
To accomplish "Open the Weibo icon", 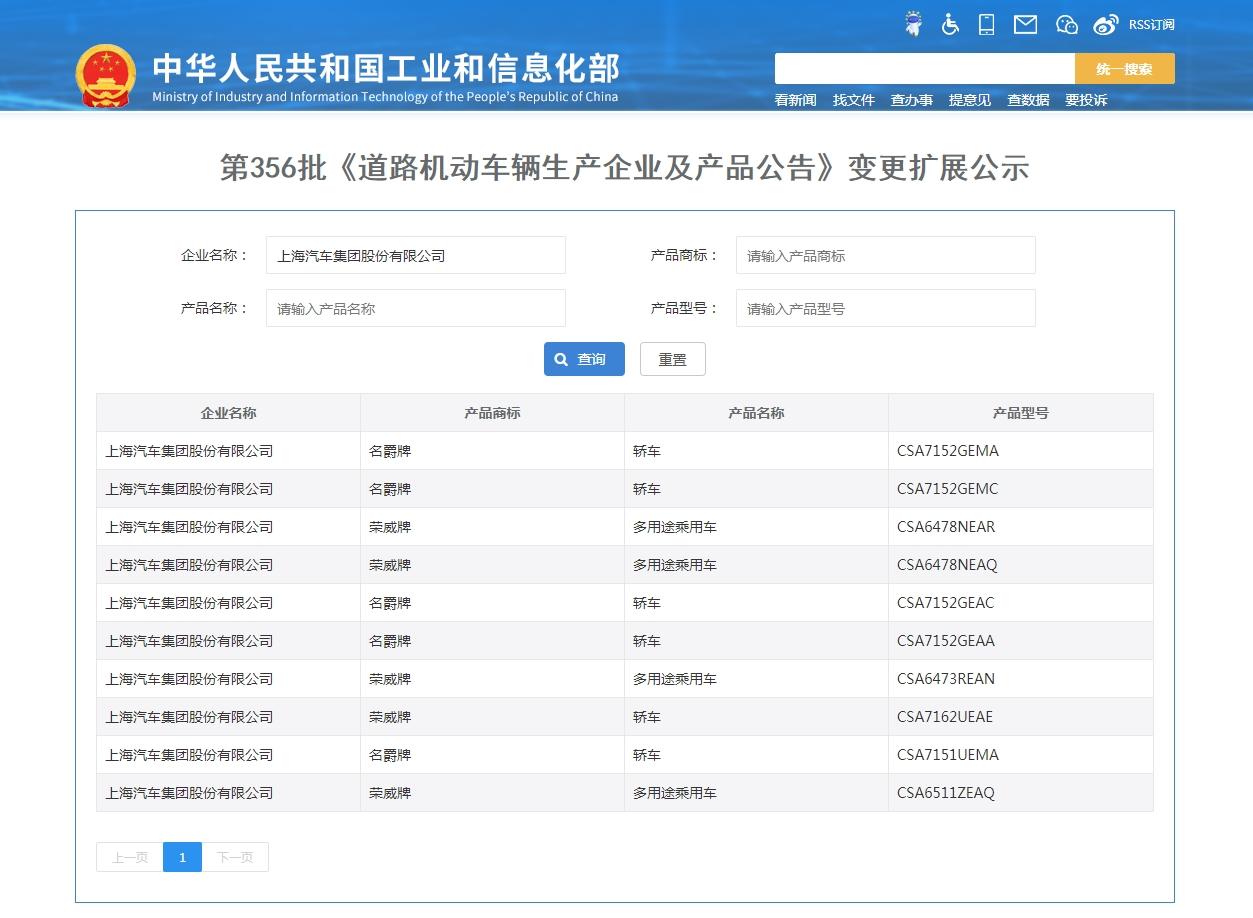I will coord(1105,25).
